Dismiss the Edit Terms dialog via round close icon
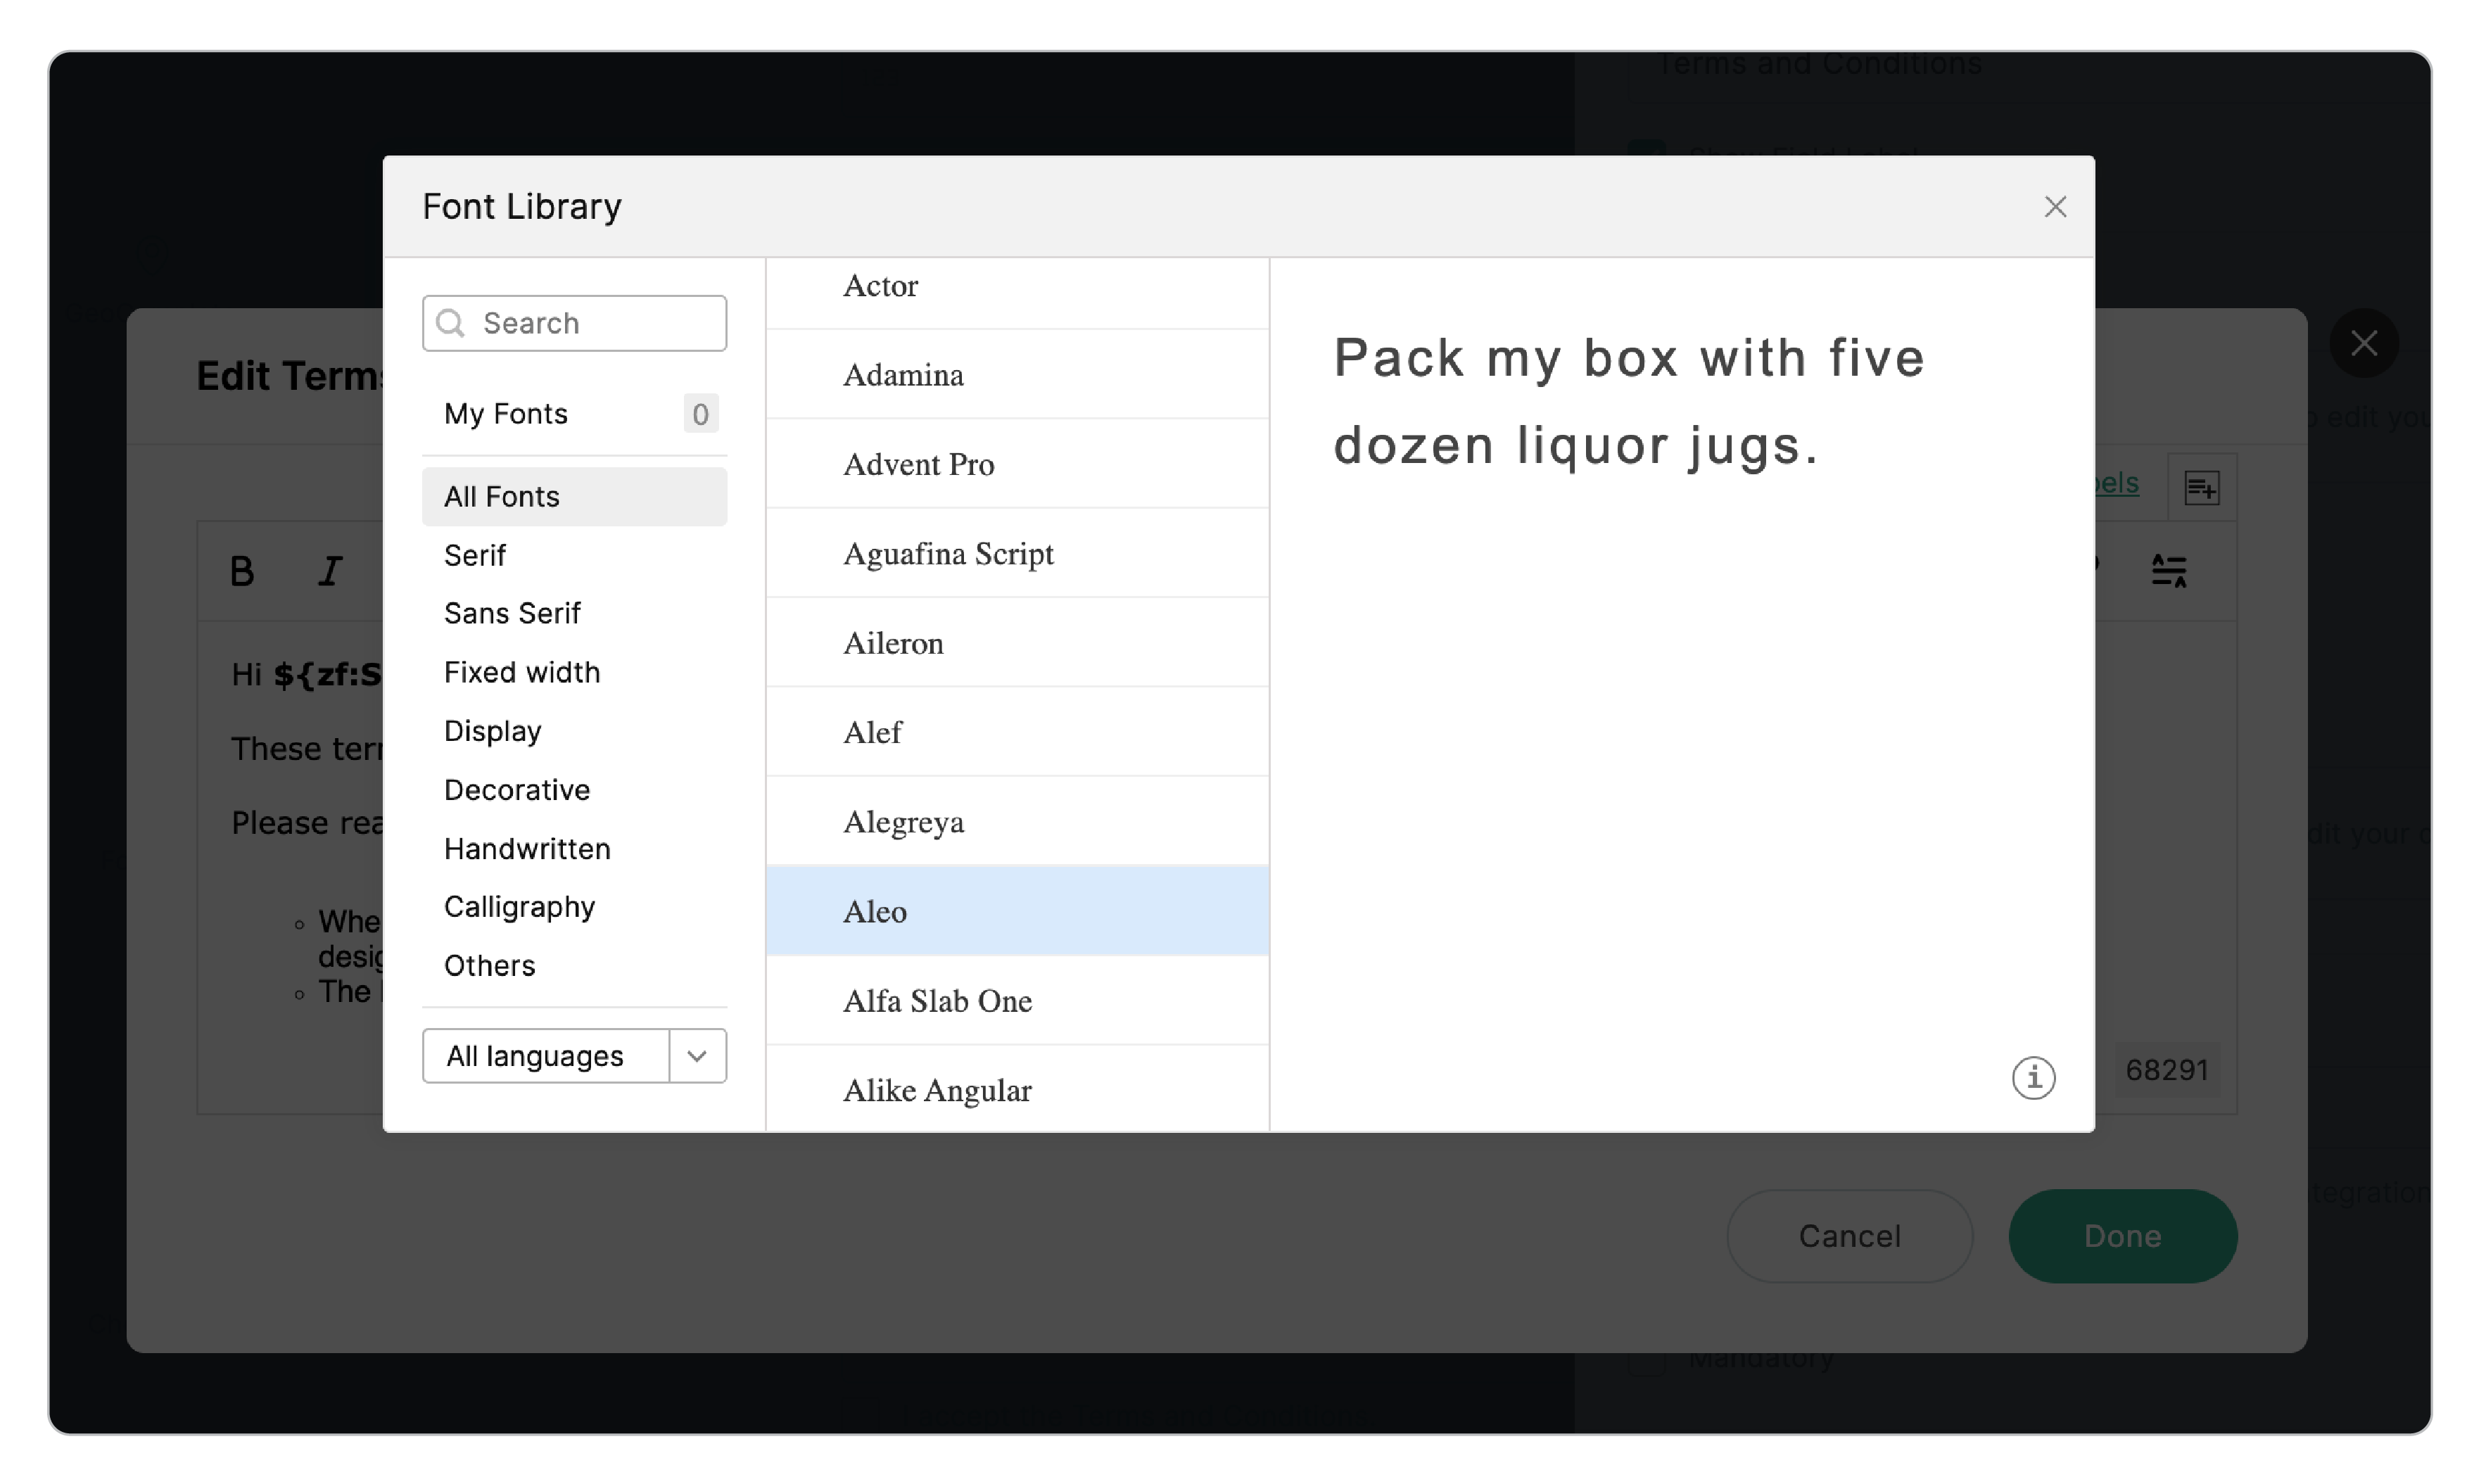 (2364, 343)
